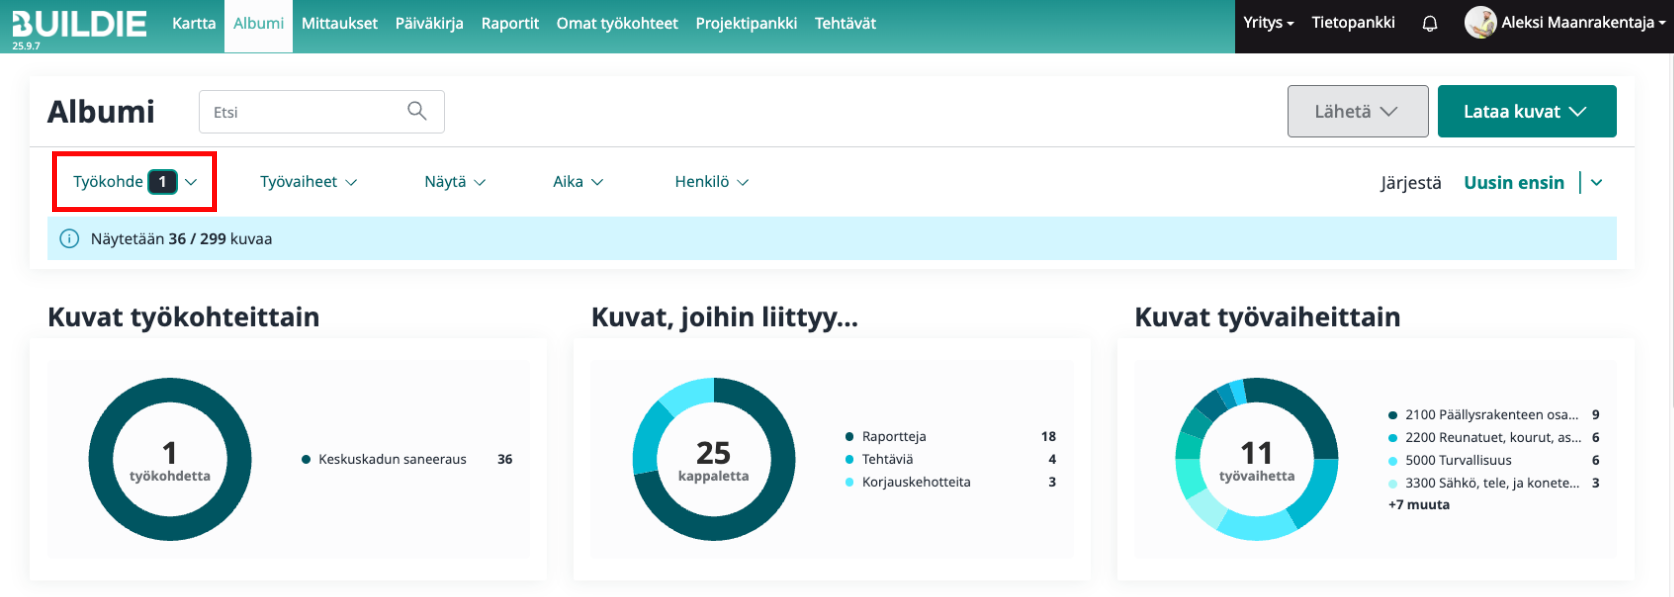Open the Aika filter dropdown
This screenshot has width=1674, height=597.
tap(578, 182)
